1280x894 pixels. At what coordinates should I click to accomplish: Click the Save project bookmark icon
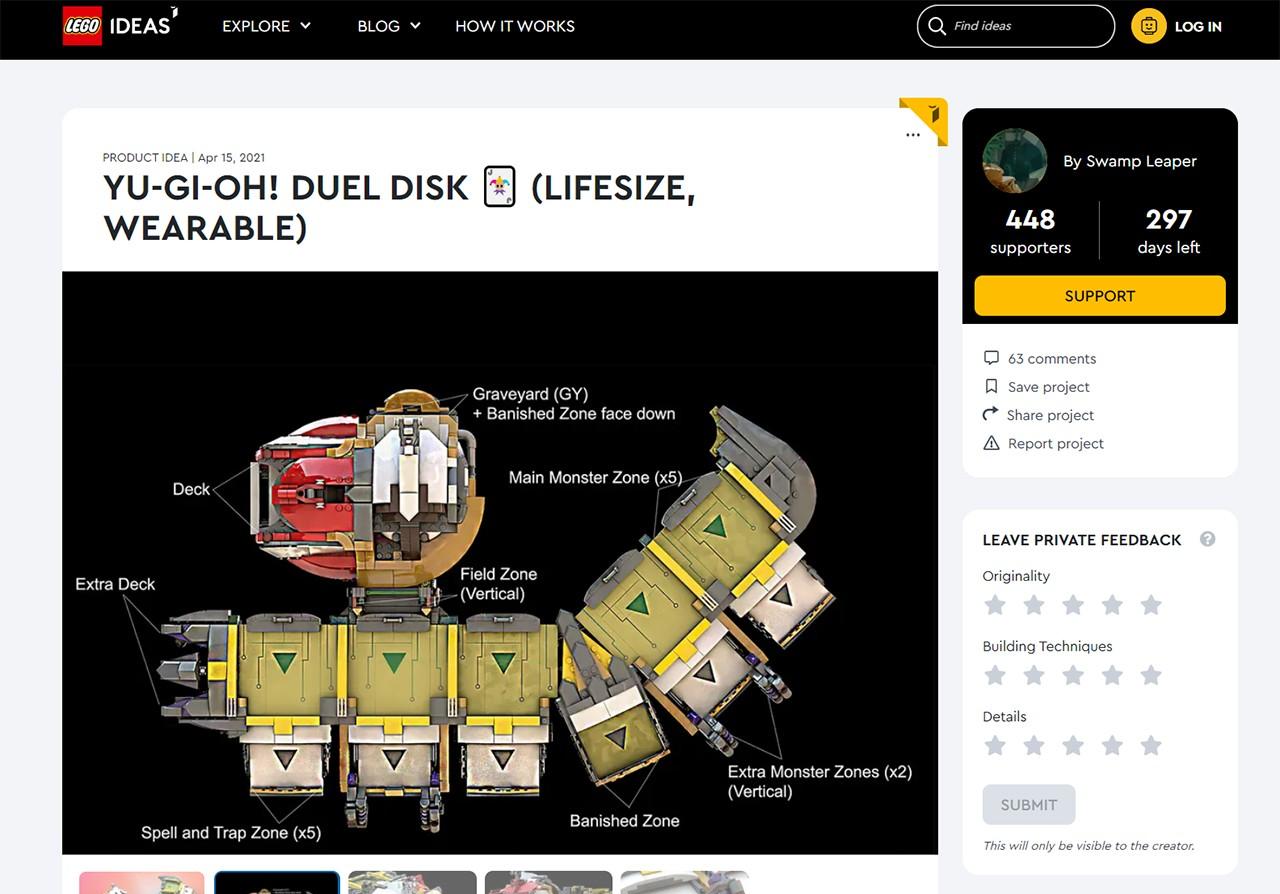pos(991,386)
